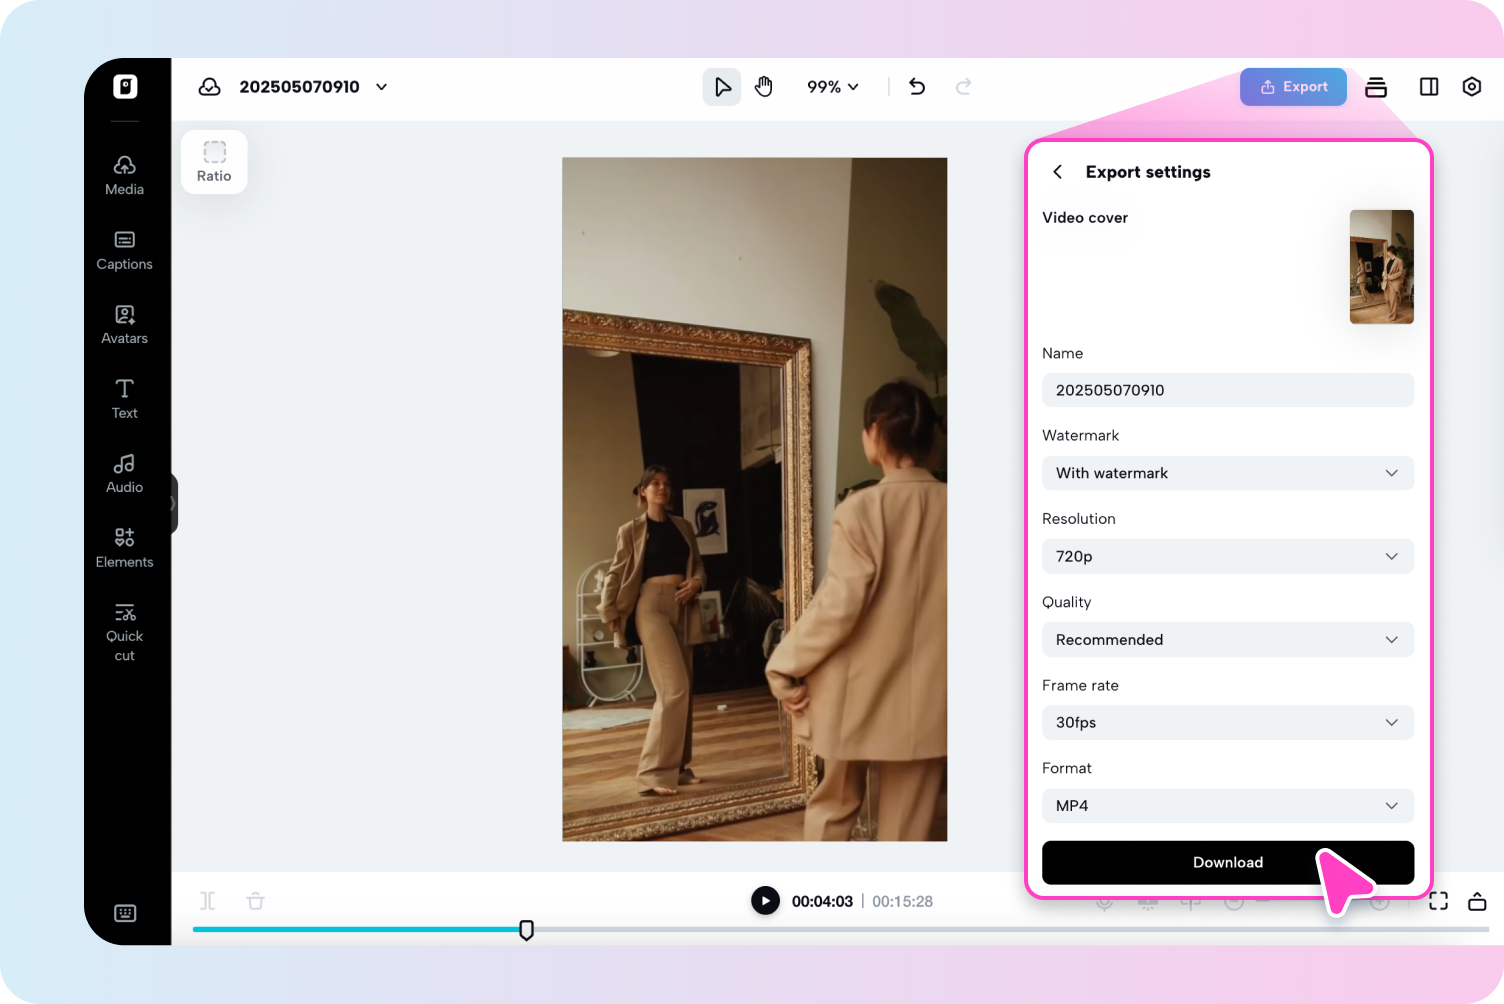Open the Media panel in the sidebar
This screenshot has width=1504, height=1004.
[124, 174]
